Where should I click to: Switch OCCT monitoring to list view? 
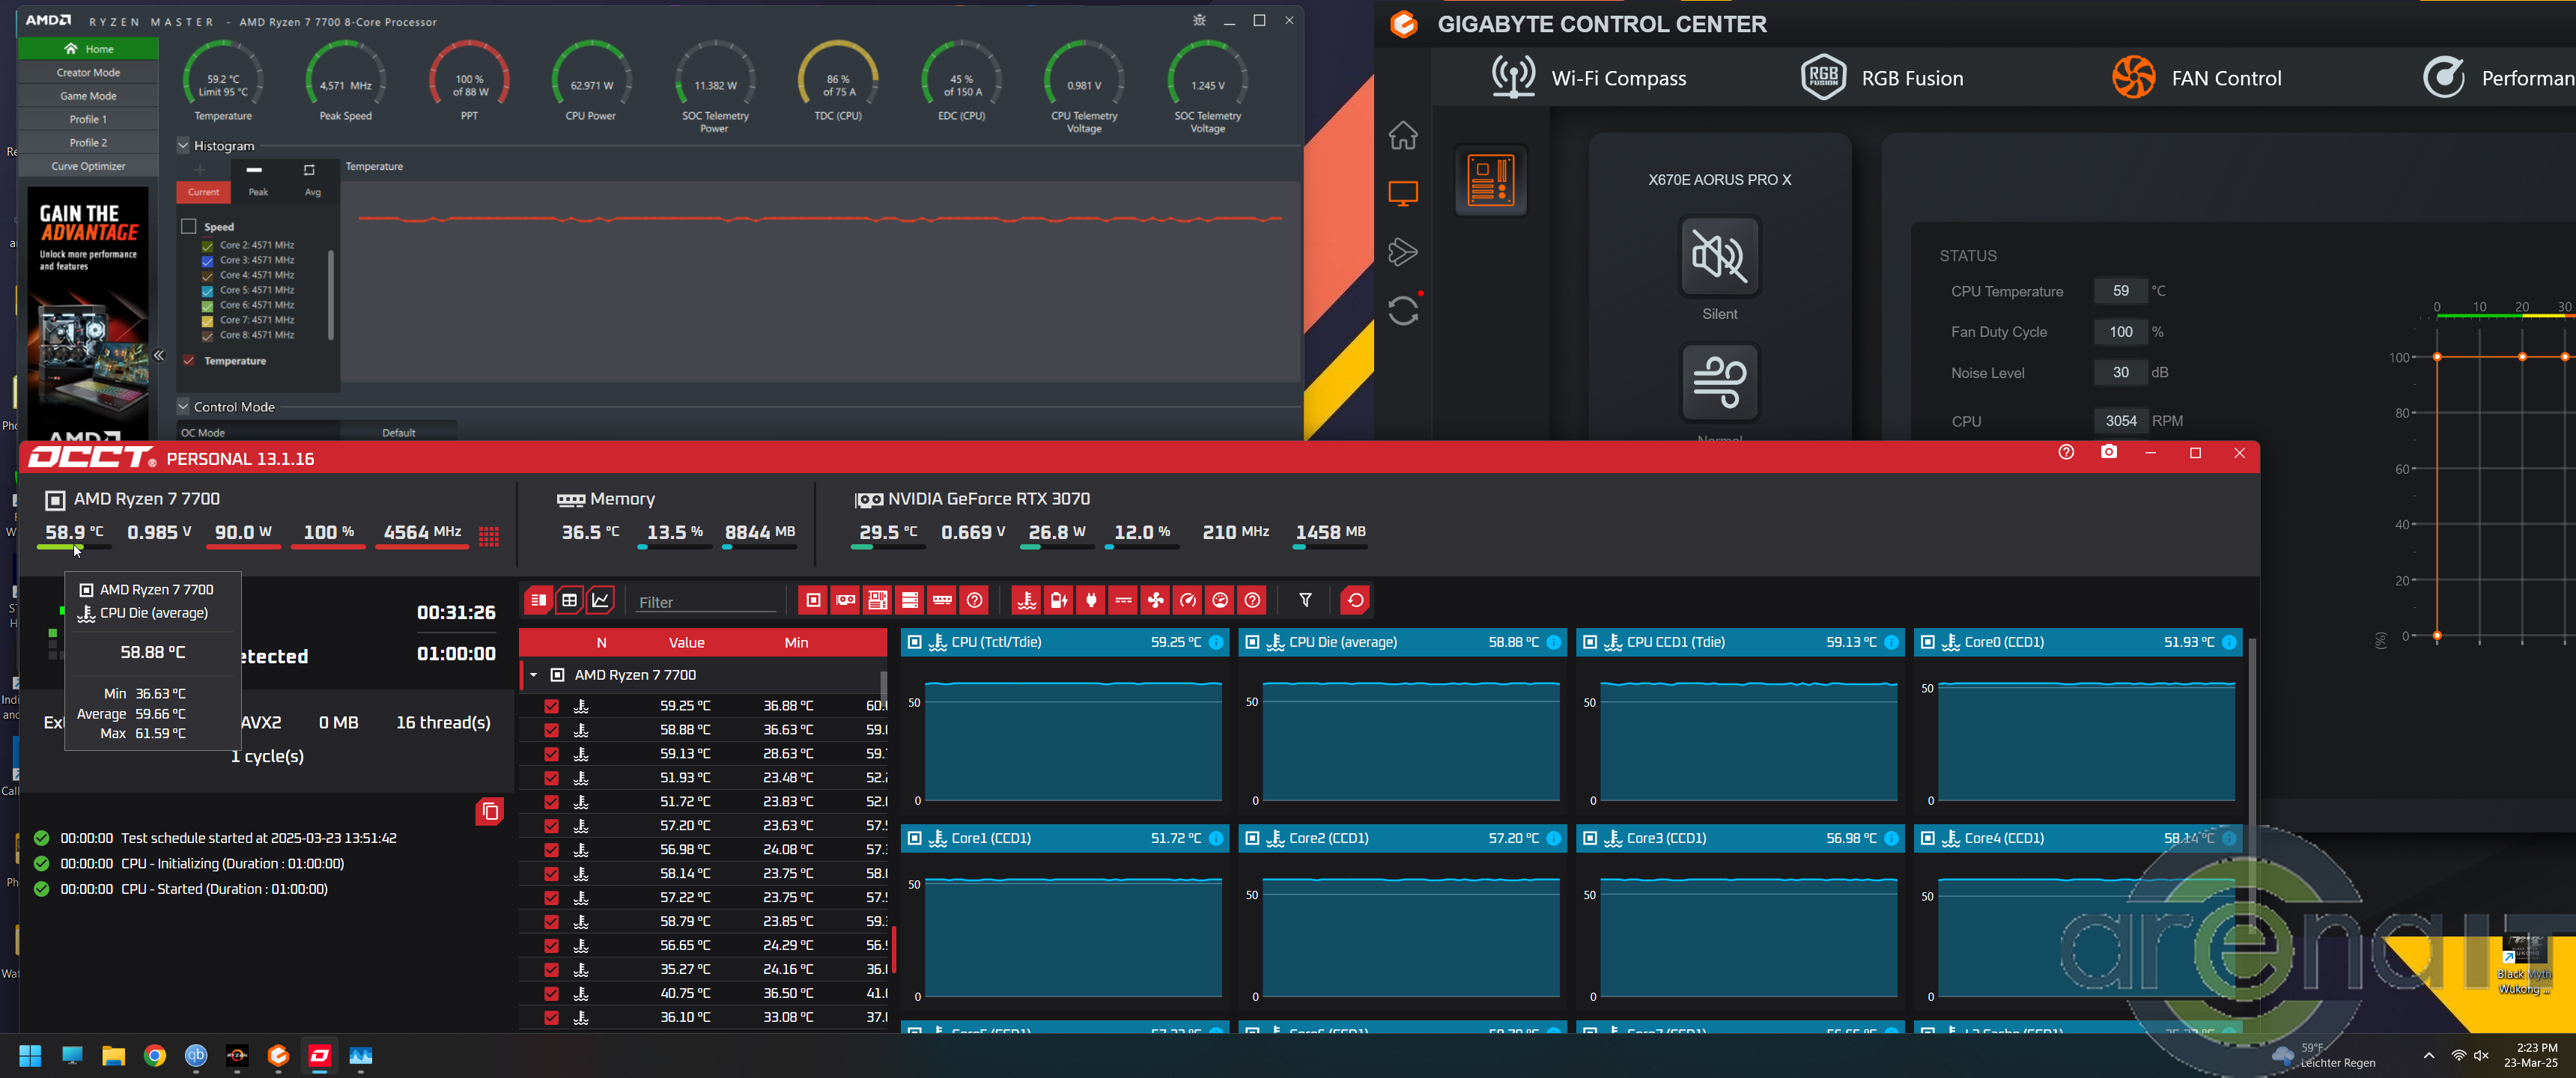(x=538, y=600)
